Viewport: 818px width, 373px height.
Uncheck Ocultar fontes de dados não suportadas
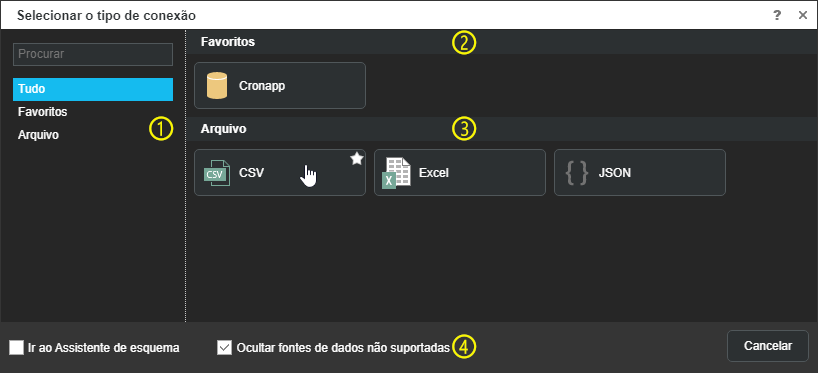click(x=224, y=347)
